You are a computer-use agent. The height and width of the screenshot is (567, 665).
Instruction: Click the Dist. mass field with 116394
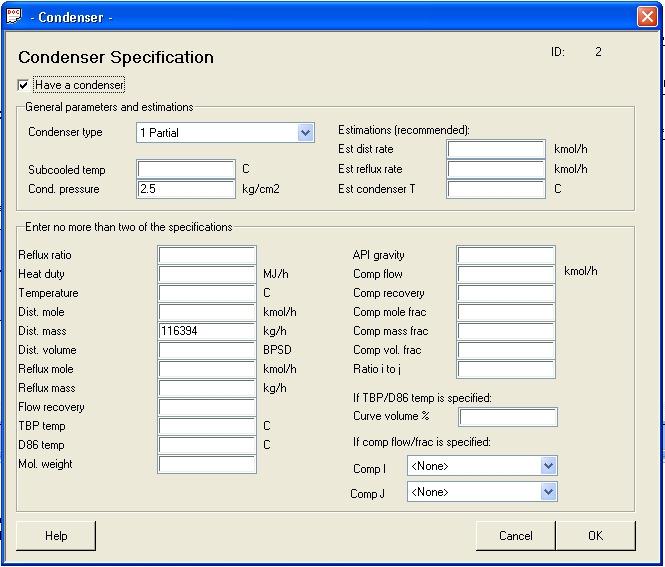207,331
